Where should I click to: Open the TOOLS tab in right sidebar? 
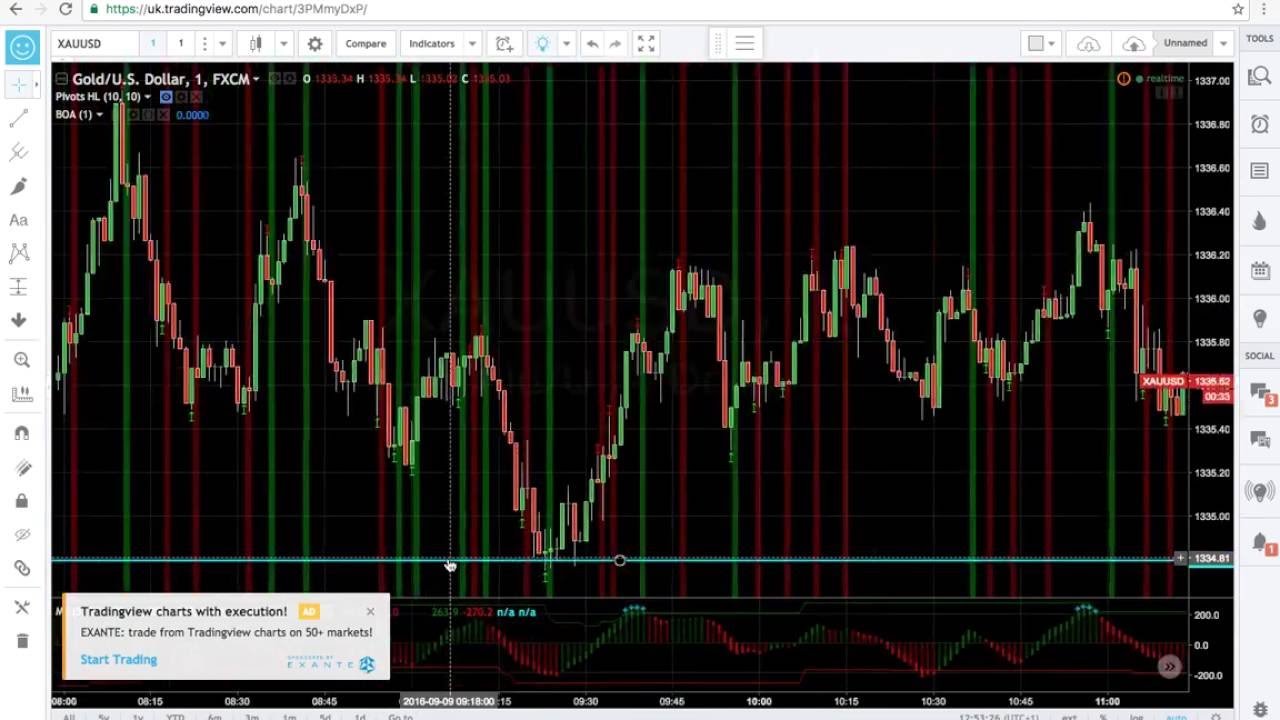click(1260, 38)
